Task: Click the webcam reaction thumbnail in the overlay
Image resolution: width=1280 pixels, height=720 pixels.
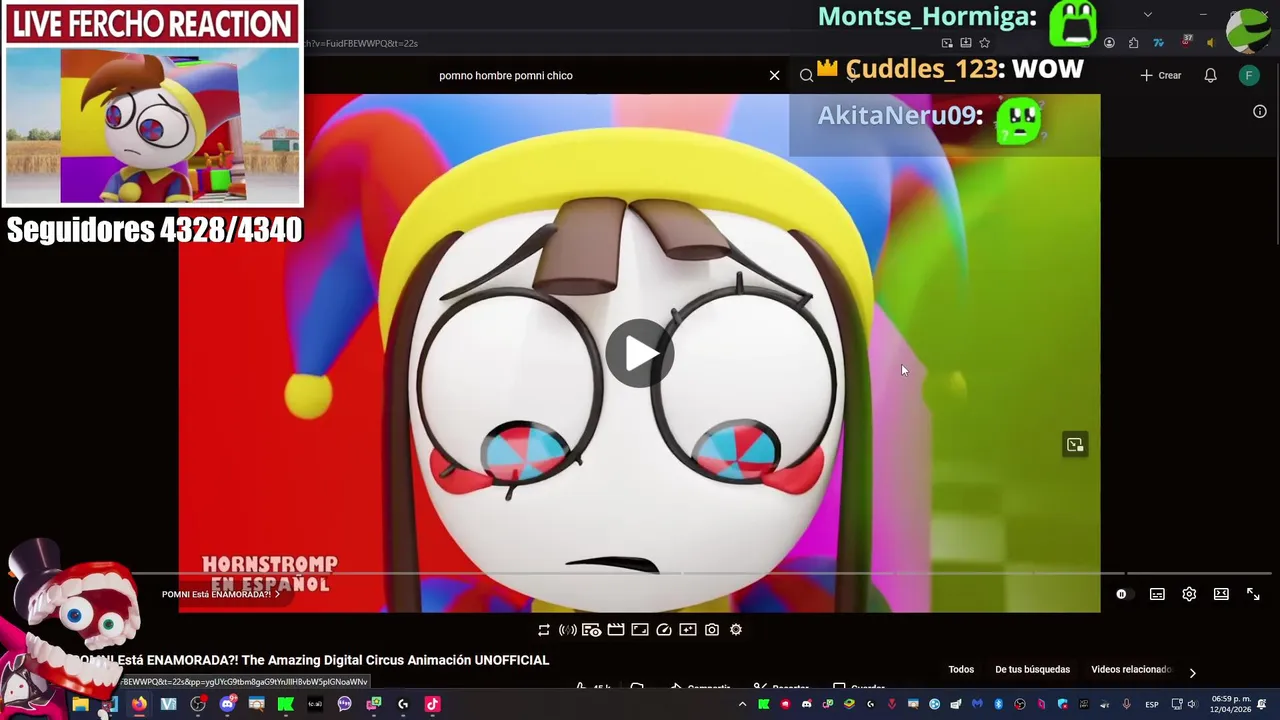Action: click(x=152, y=126)
